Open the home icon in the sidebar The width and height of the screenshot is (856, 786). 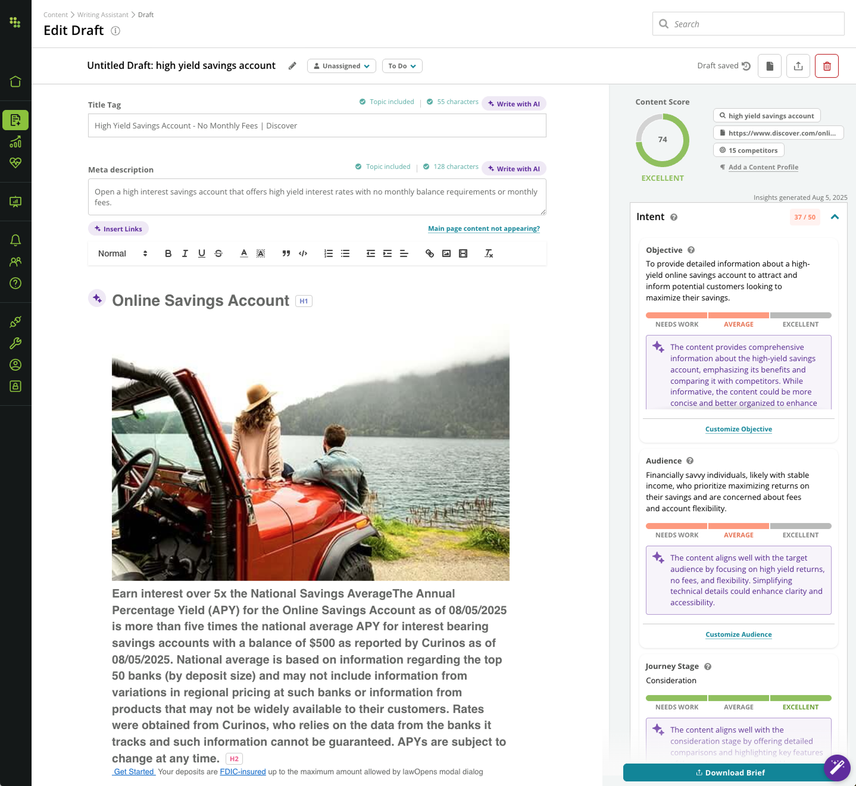coord(15,81)
